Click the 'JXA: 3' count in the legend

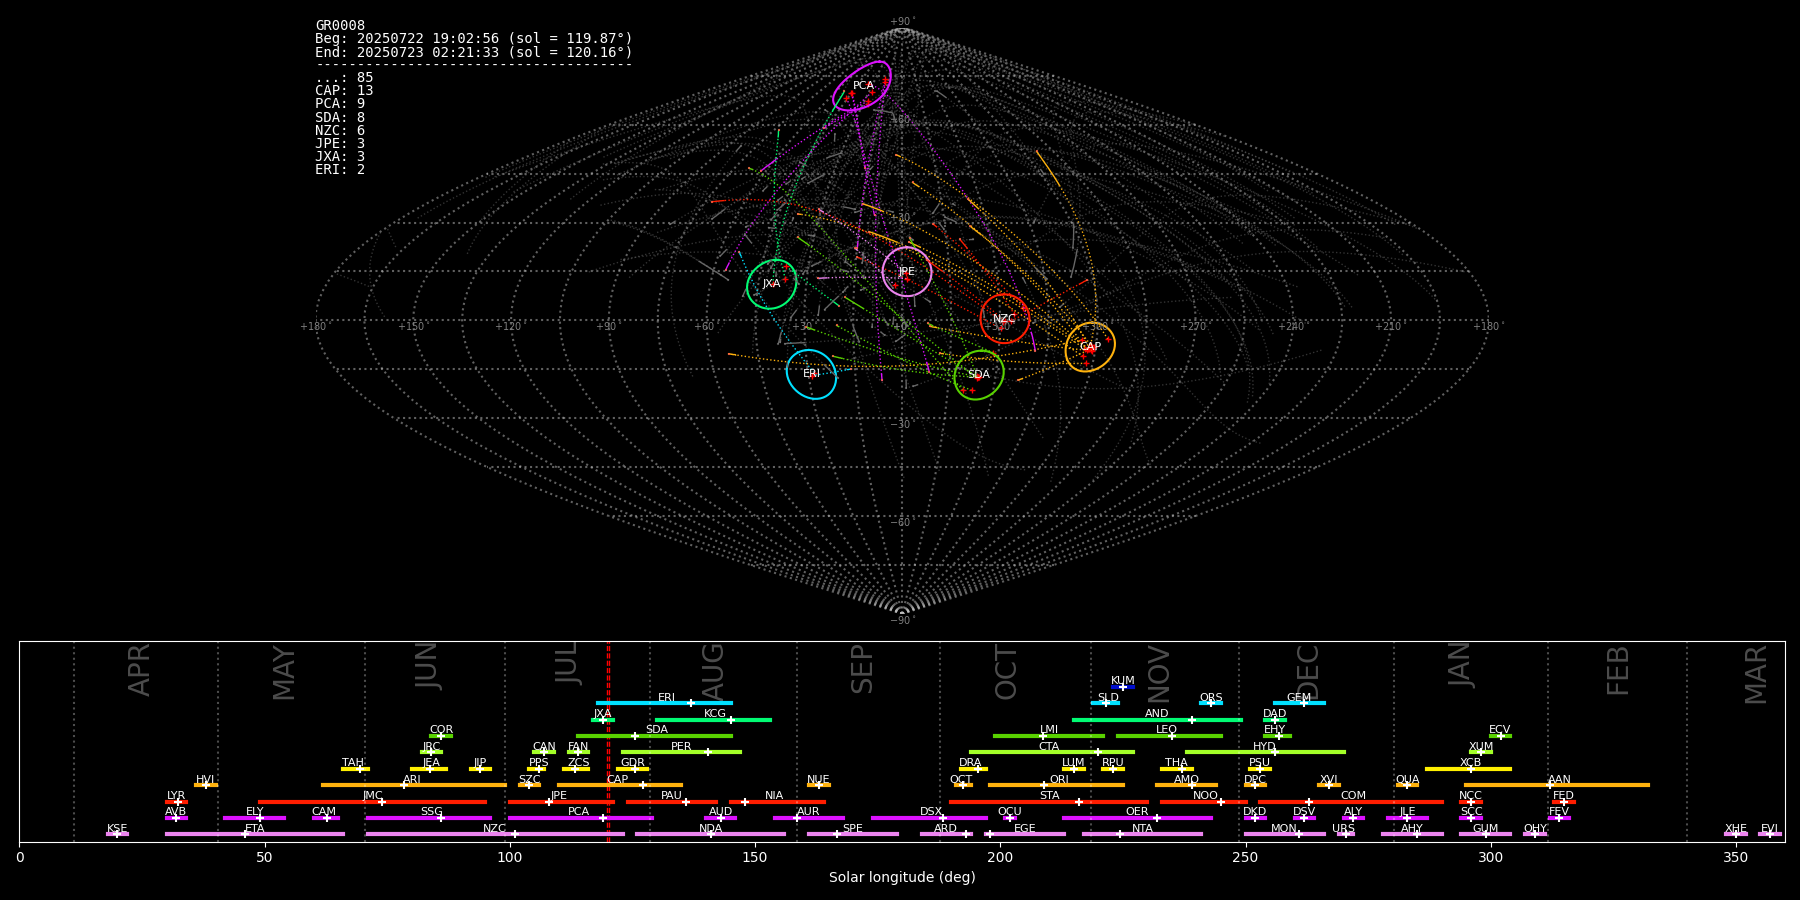(340, 157)
